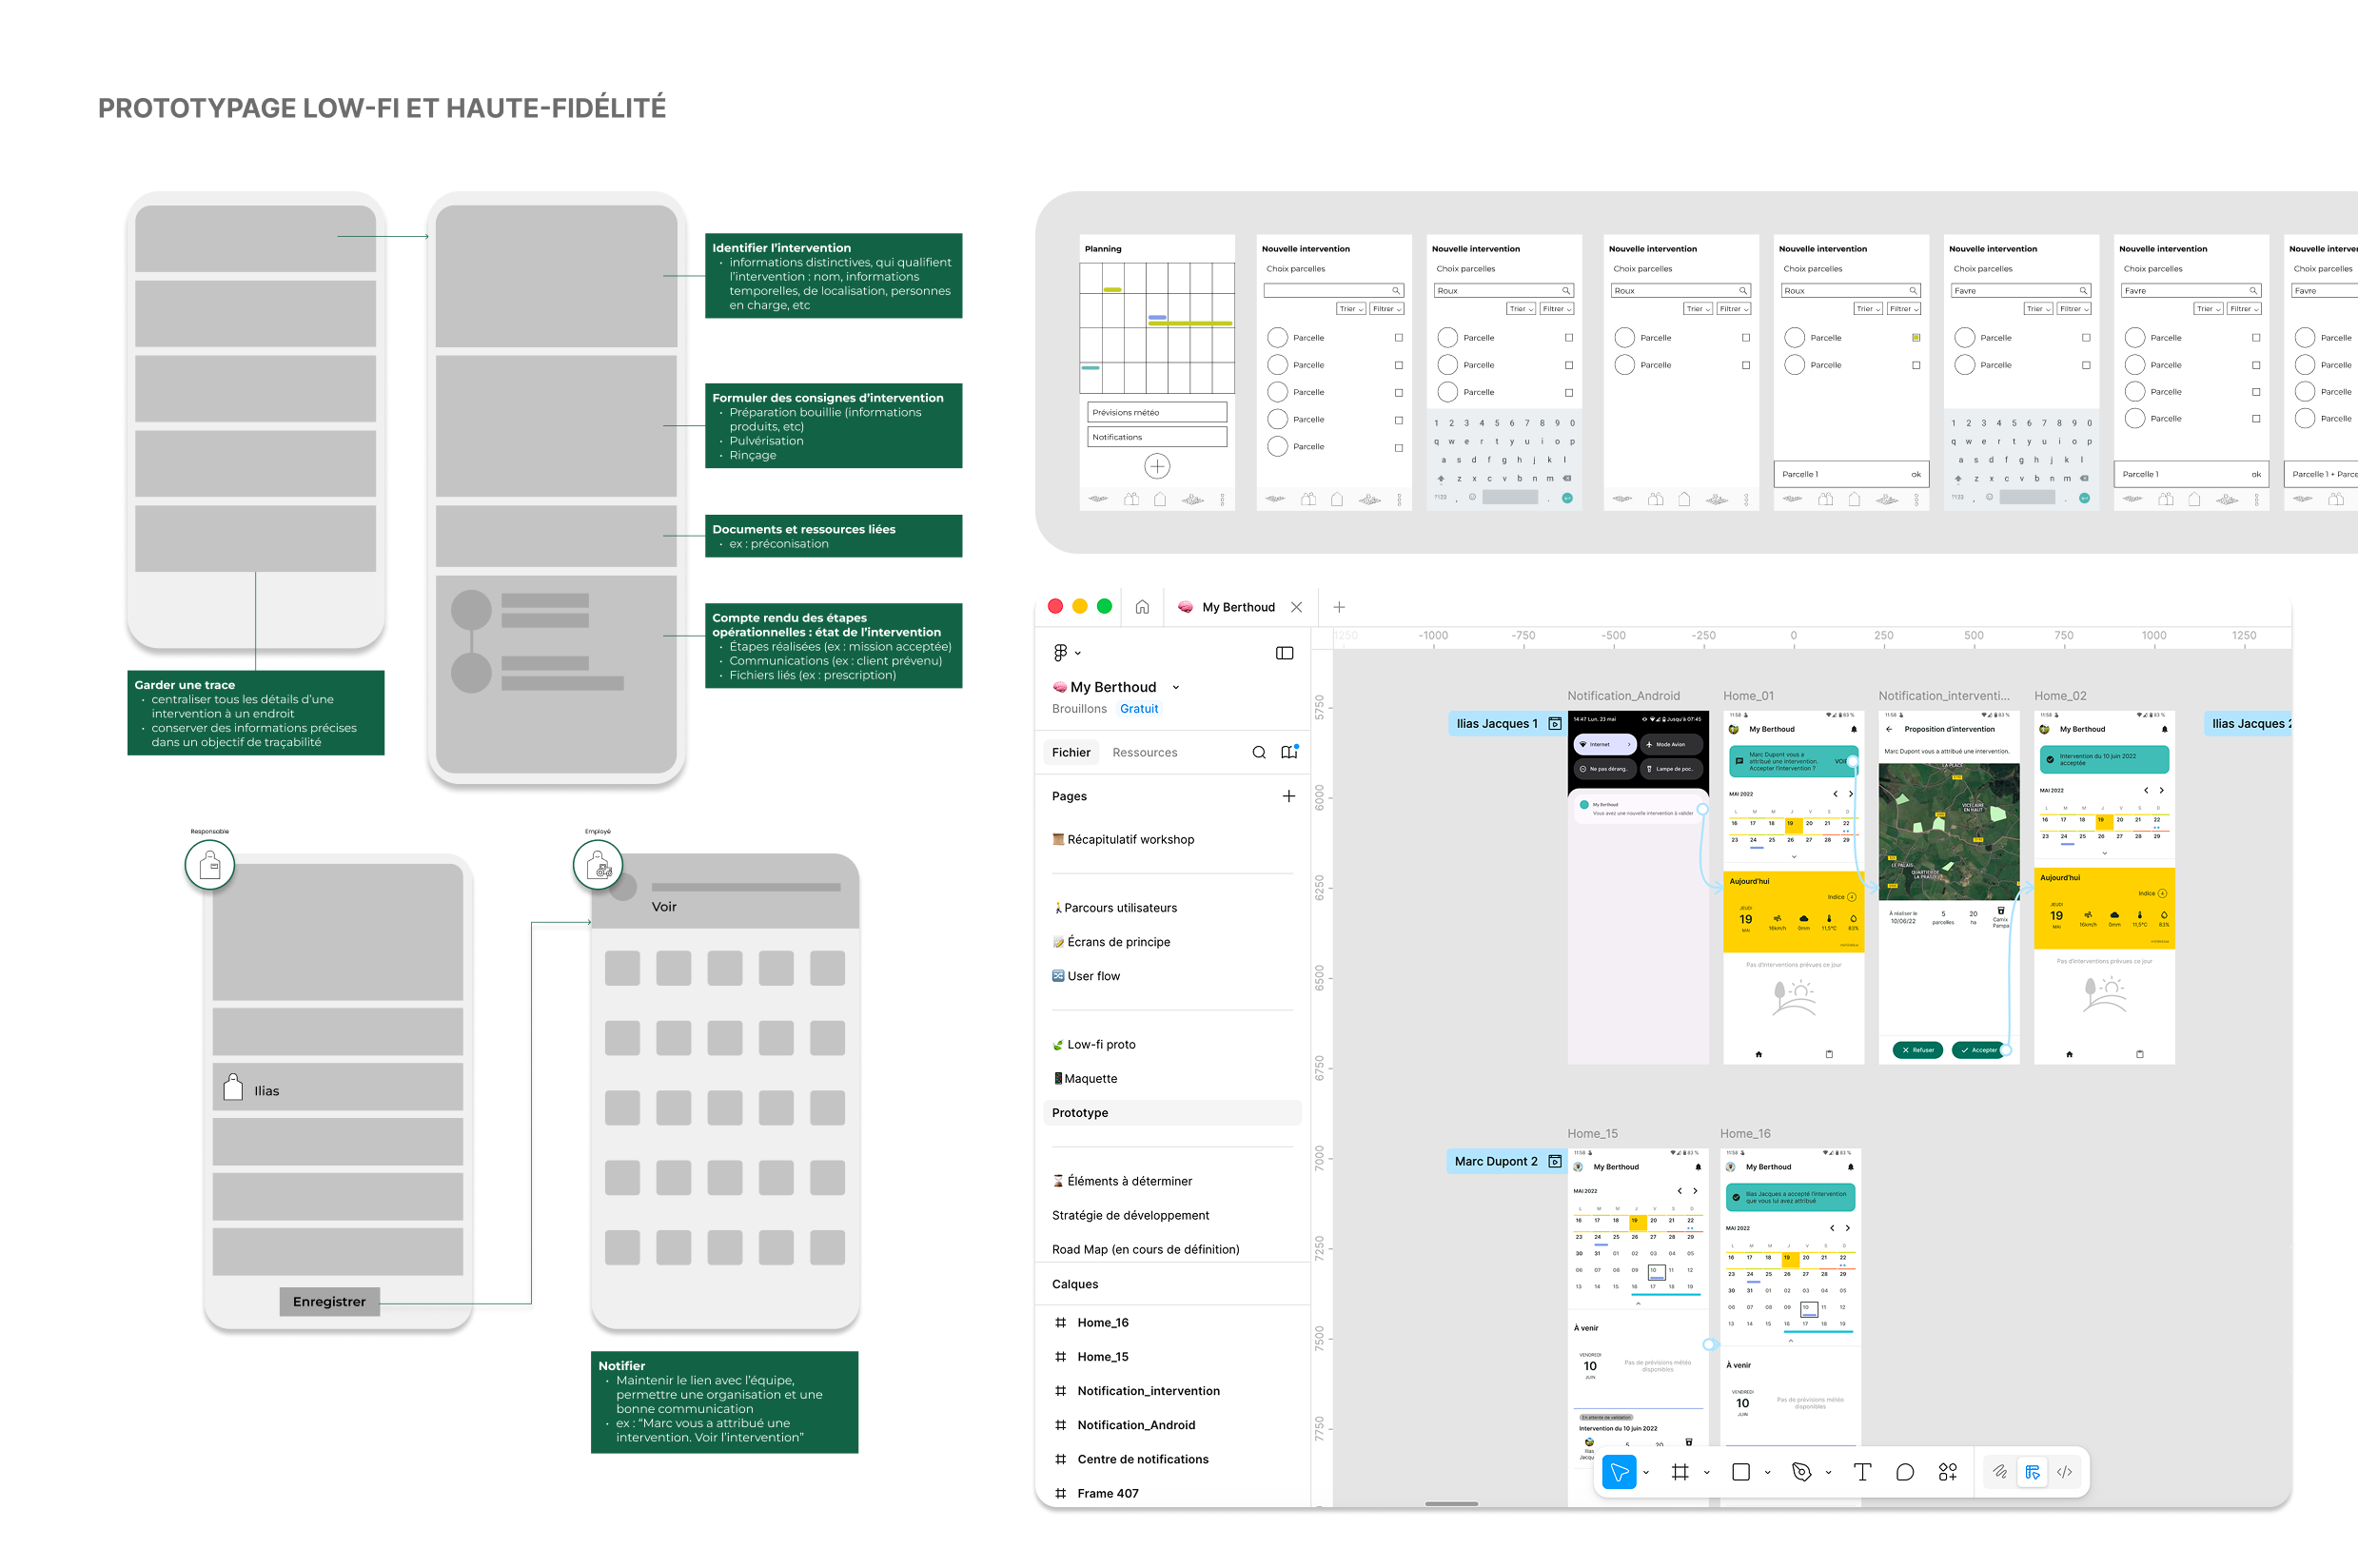Viewport: 2358px width, 1568px height.
Task: Select the Move tool in the toolbar
Action: (1618, 1472)
